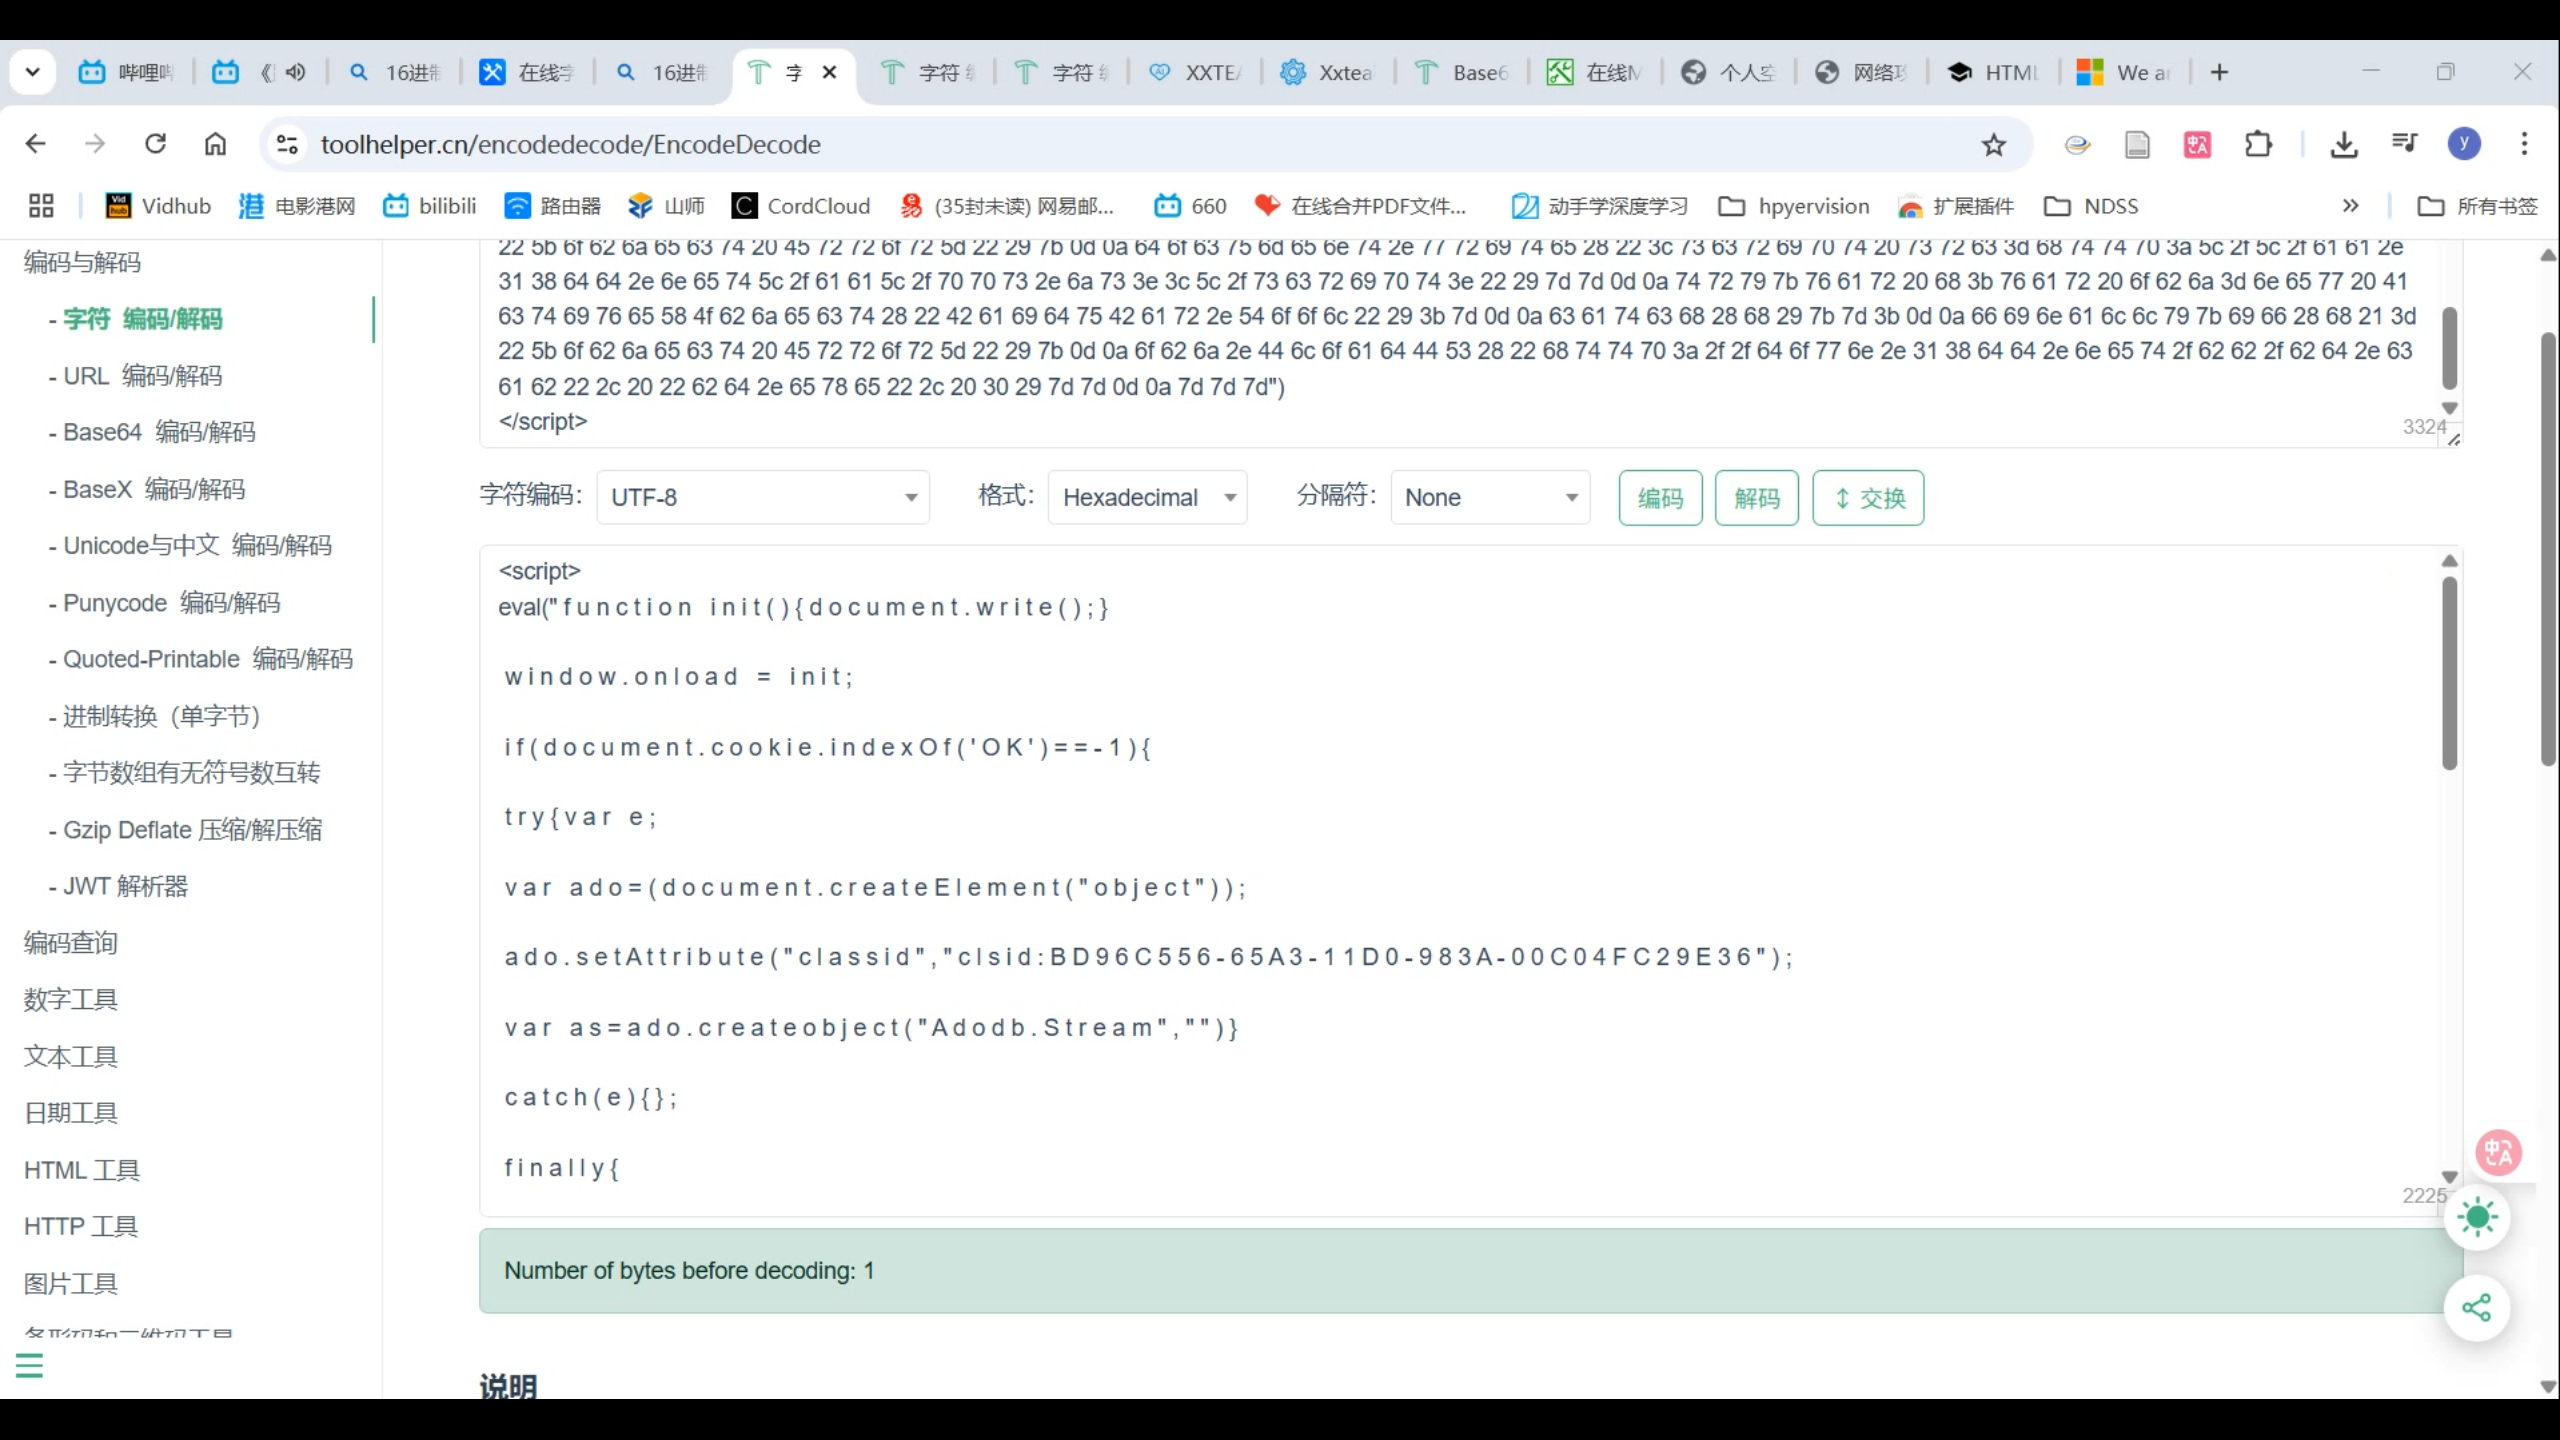This screenshot has height=1440, width=2560.
Task: Click the green share floating icon
Action: [x=2476, y=1307]
